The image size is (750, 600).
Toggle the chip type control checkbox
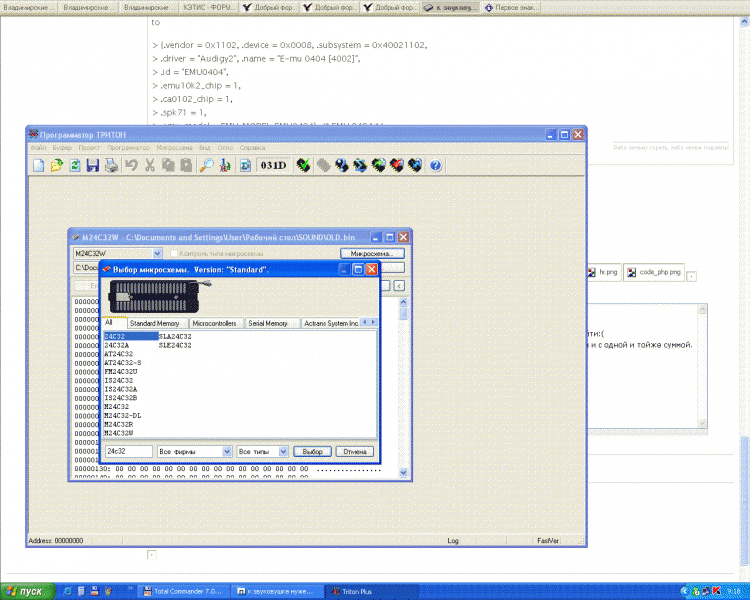click(174, 253)
